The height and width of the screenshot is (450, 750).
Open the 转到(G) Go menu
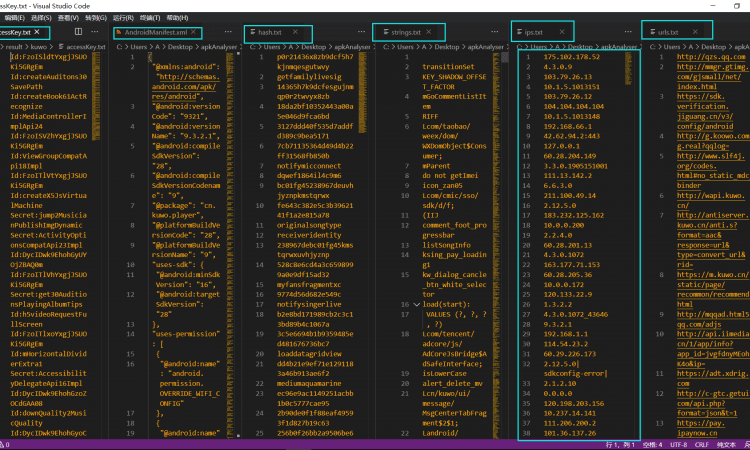(96, 18)
